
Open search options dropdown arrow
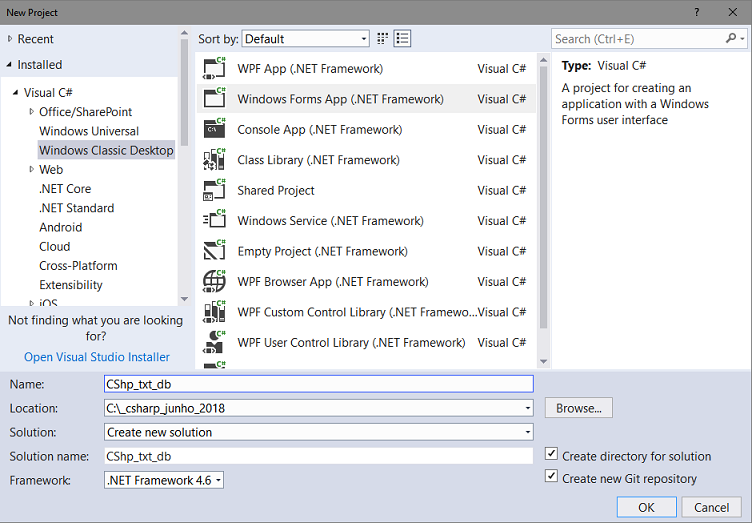pos(742,38)
